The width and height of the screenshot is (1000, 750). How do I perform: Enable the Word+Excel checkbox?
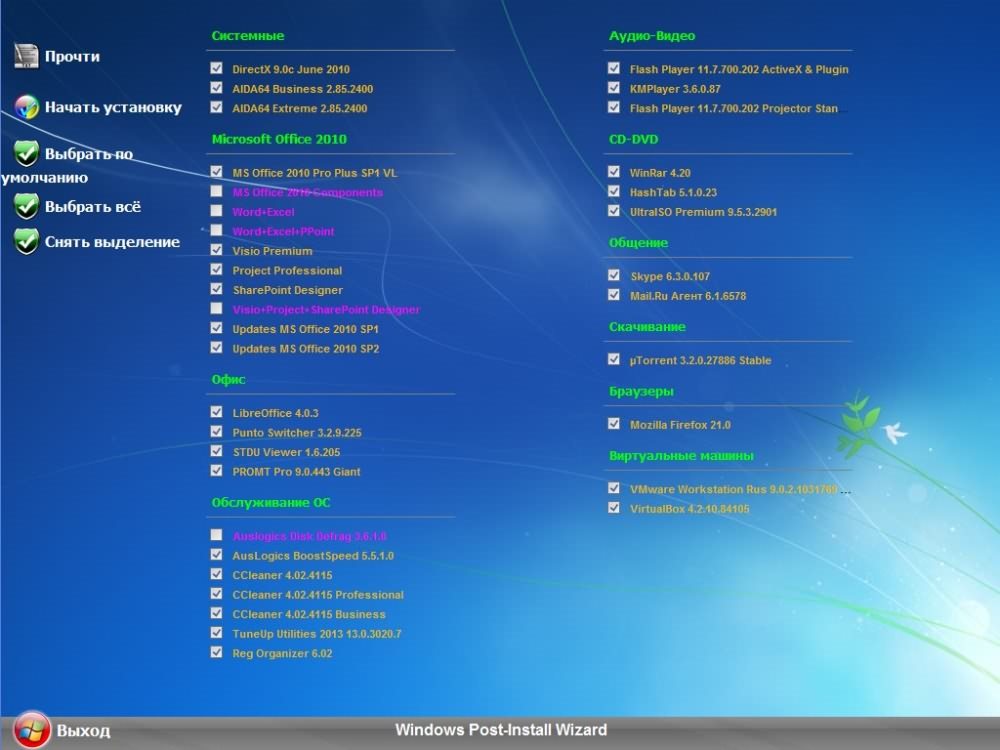click(x=217, y=211)
